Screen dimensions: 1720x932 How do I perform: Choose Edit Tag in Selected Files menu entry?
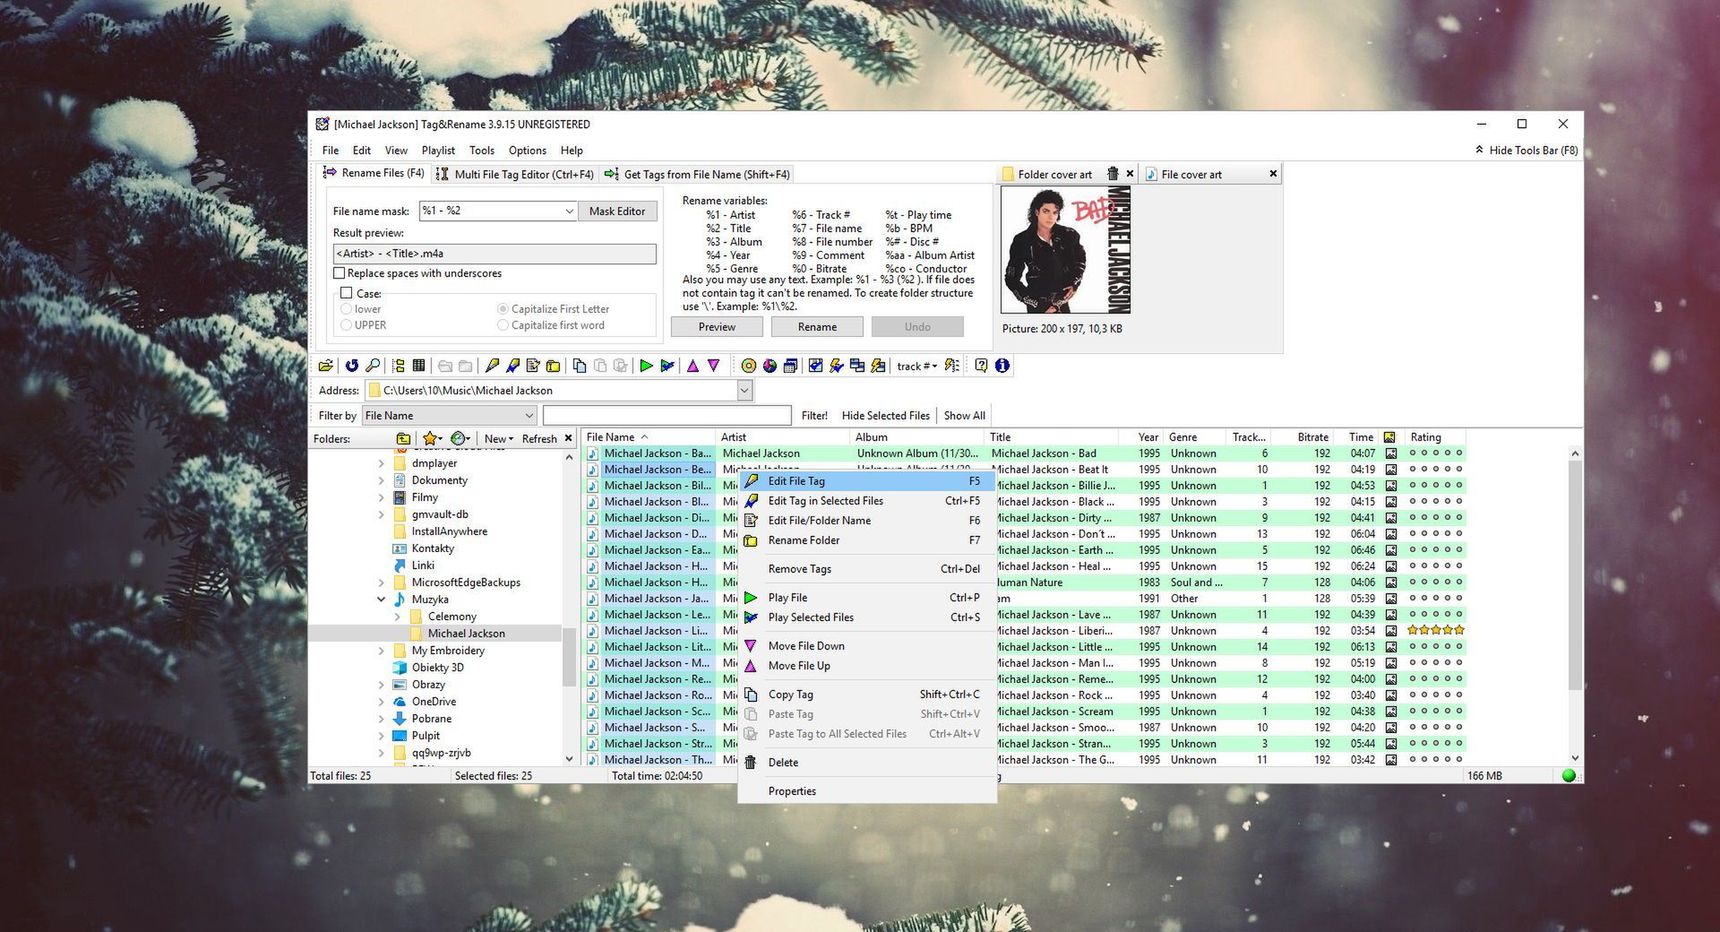(x=866, y=501)
